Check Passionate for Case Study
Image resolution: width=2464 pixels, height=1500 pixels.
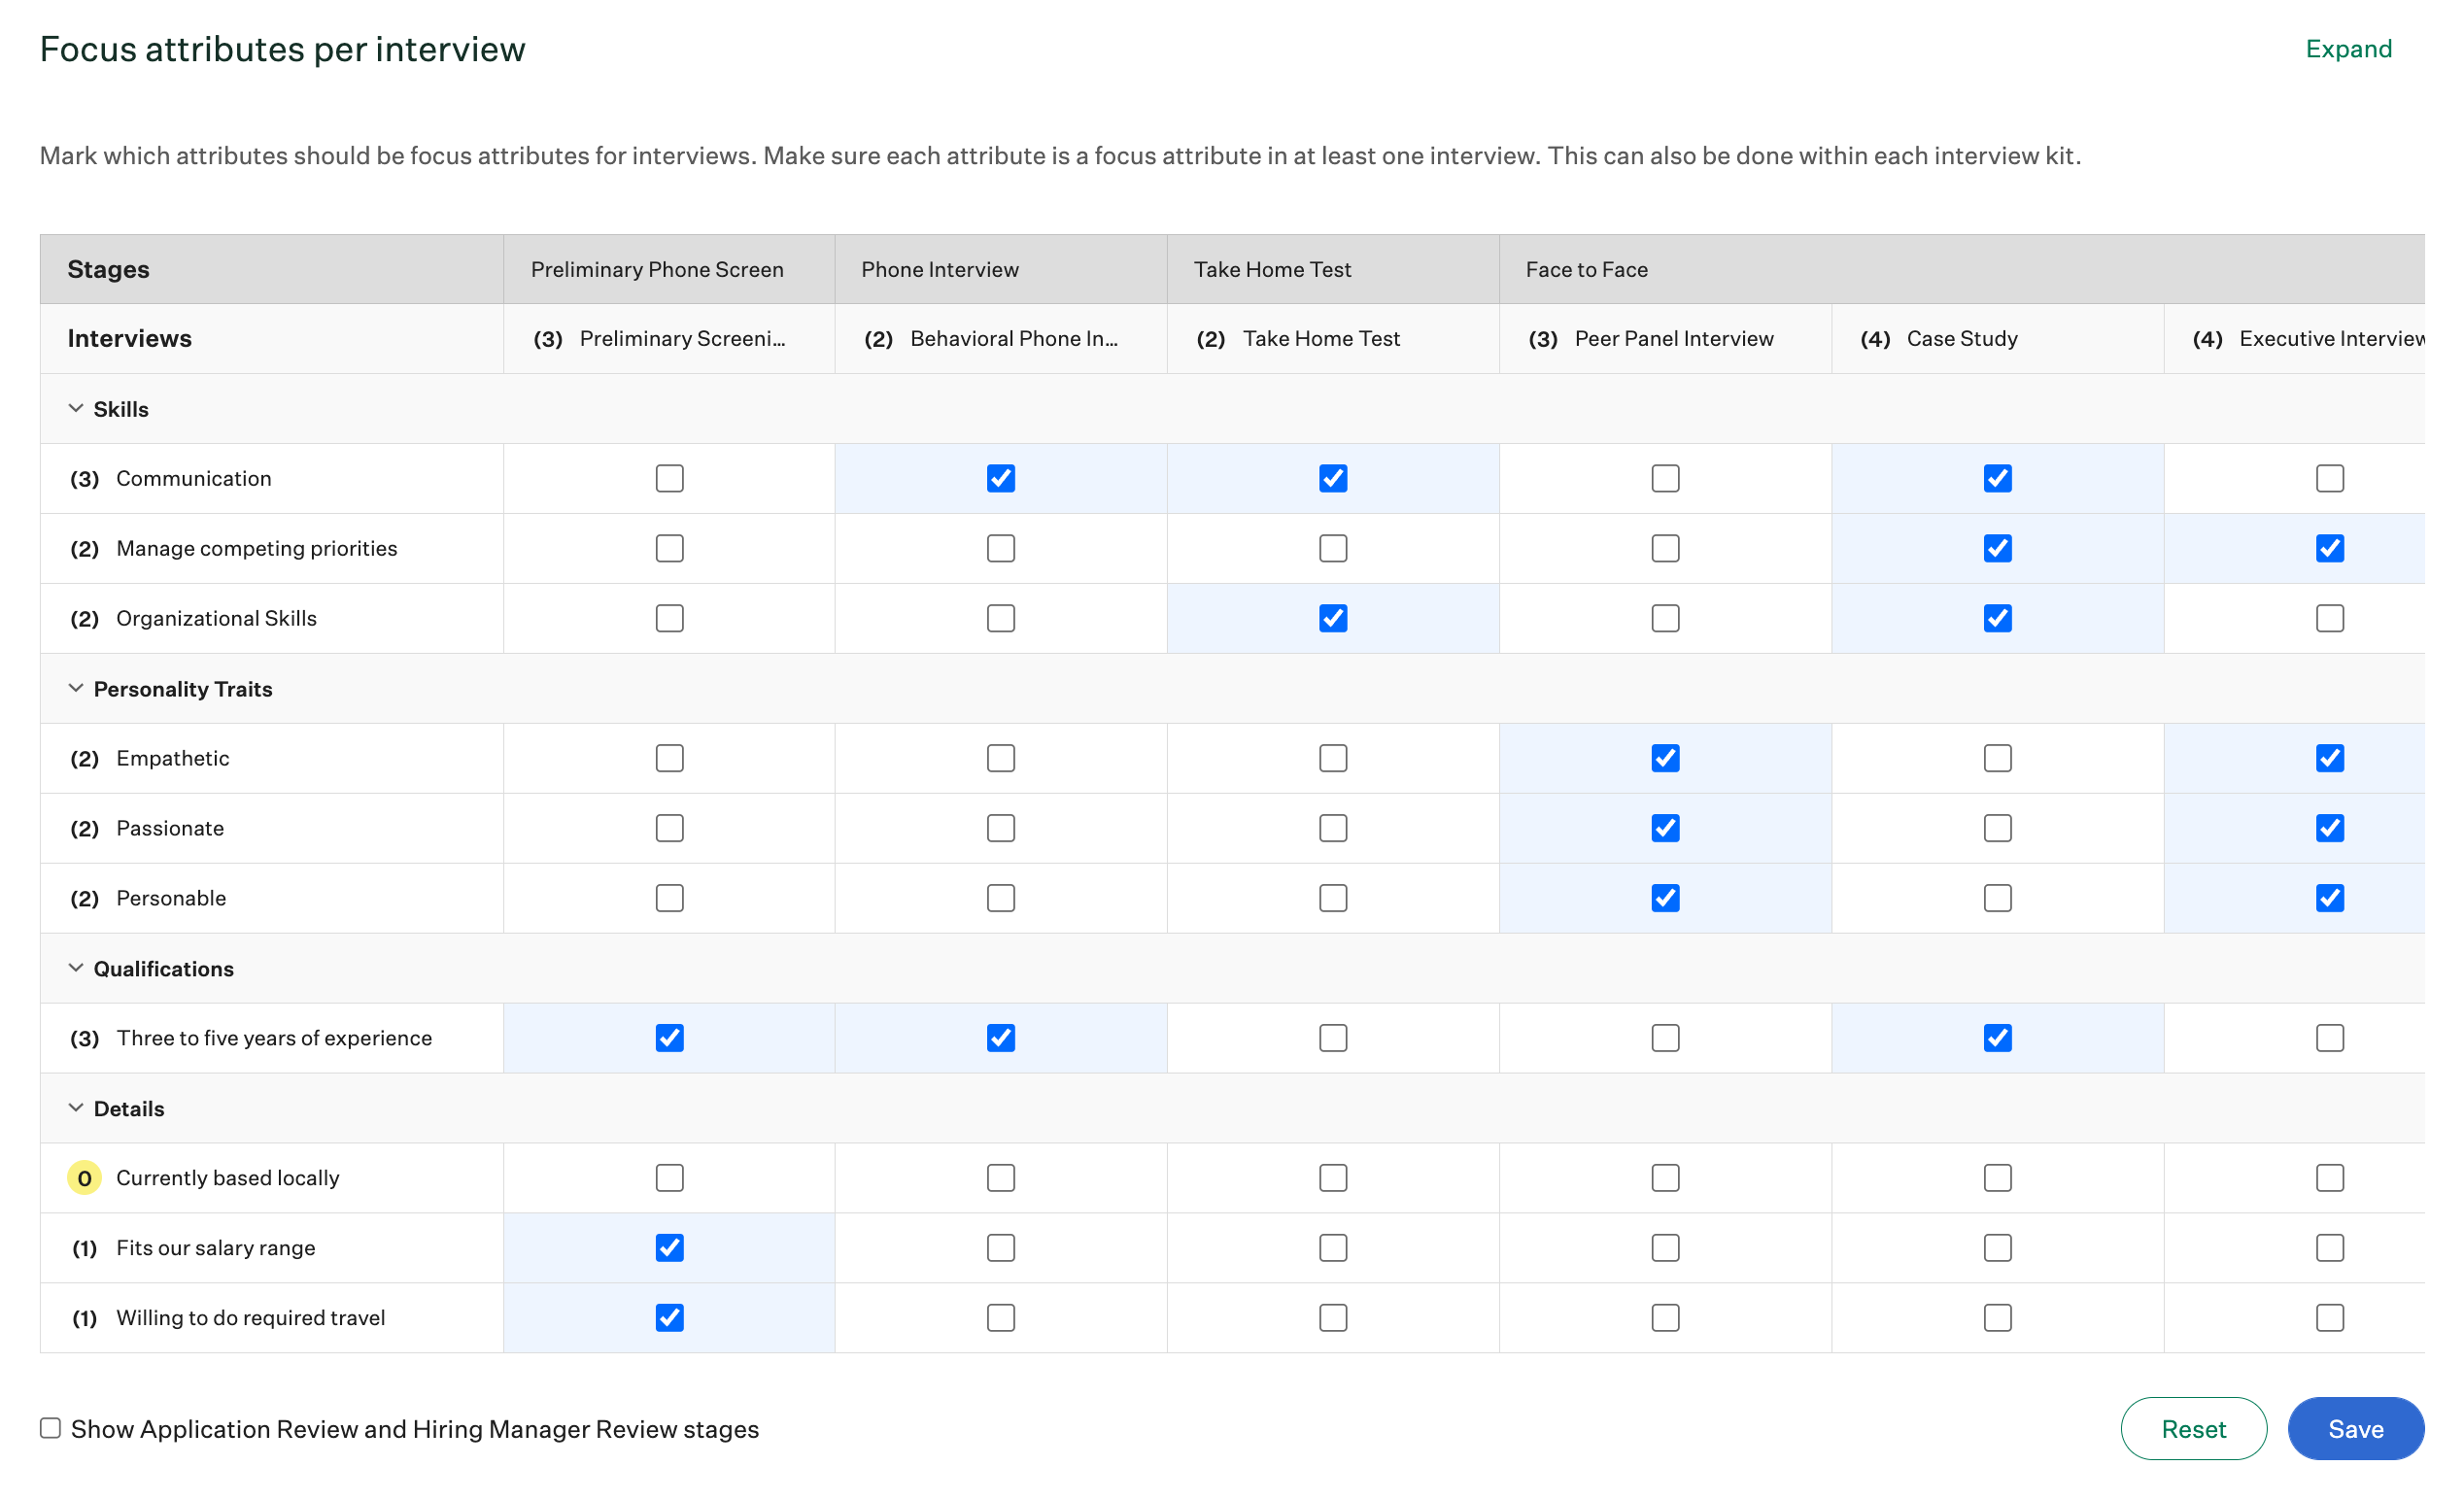[x=1996, y=827]
